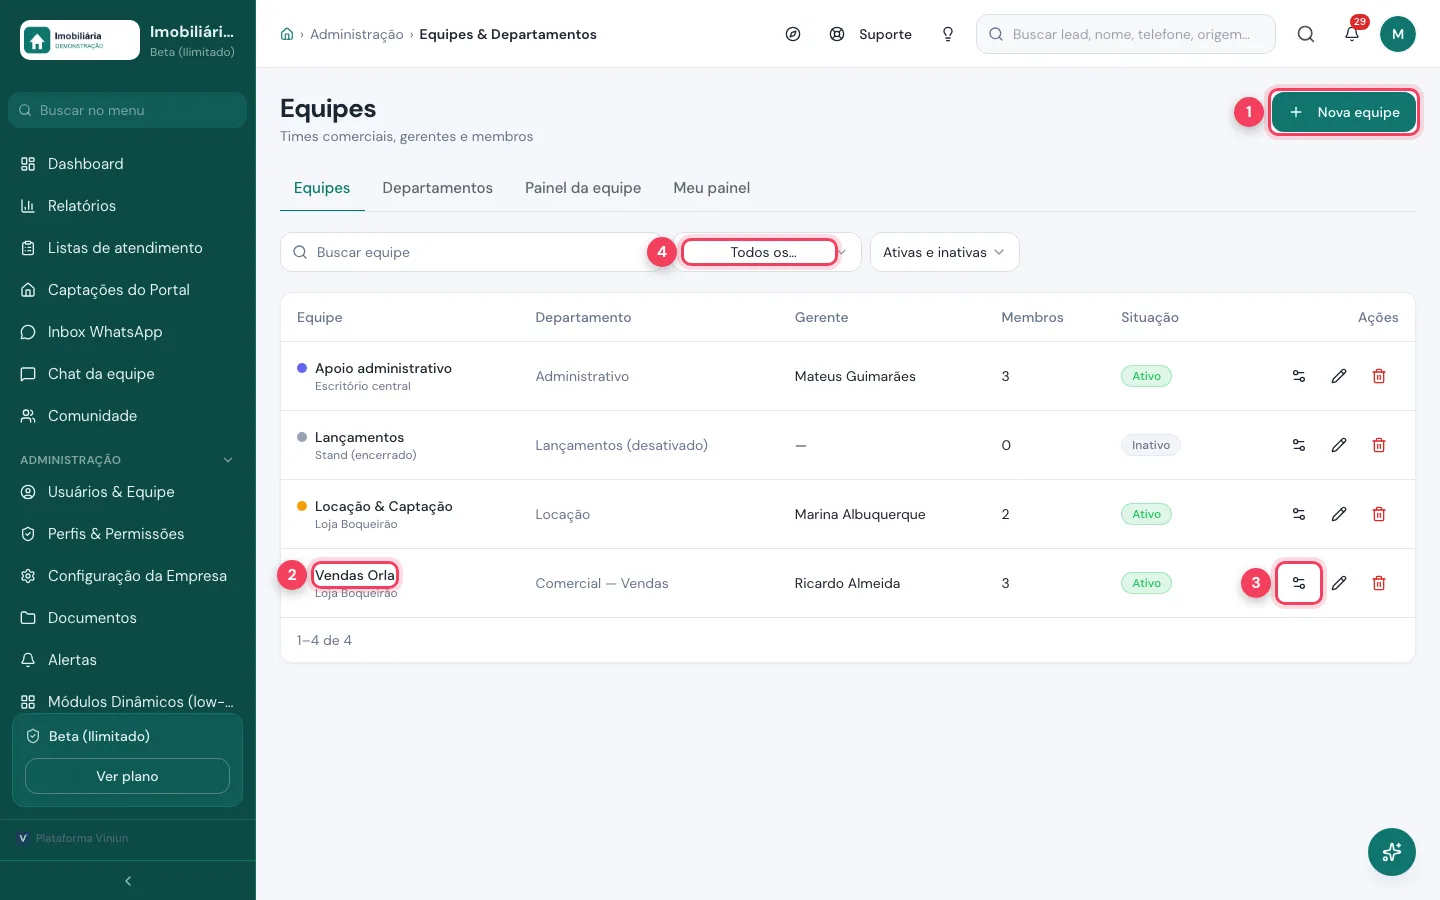This screenshot has height=900, width=1440.
Task: Open settings icon for Apoio administrativo team
Action: pyautogui.click(x=1299, y=376)
